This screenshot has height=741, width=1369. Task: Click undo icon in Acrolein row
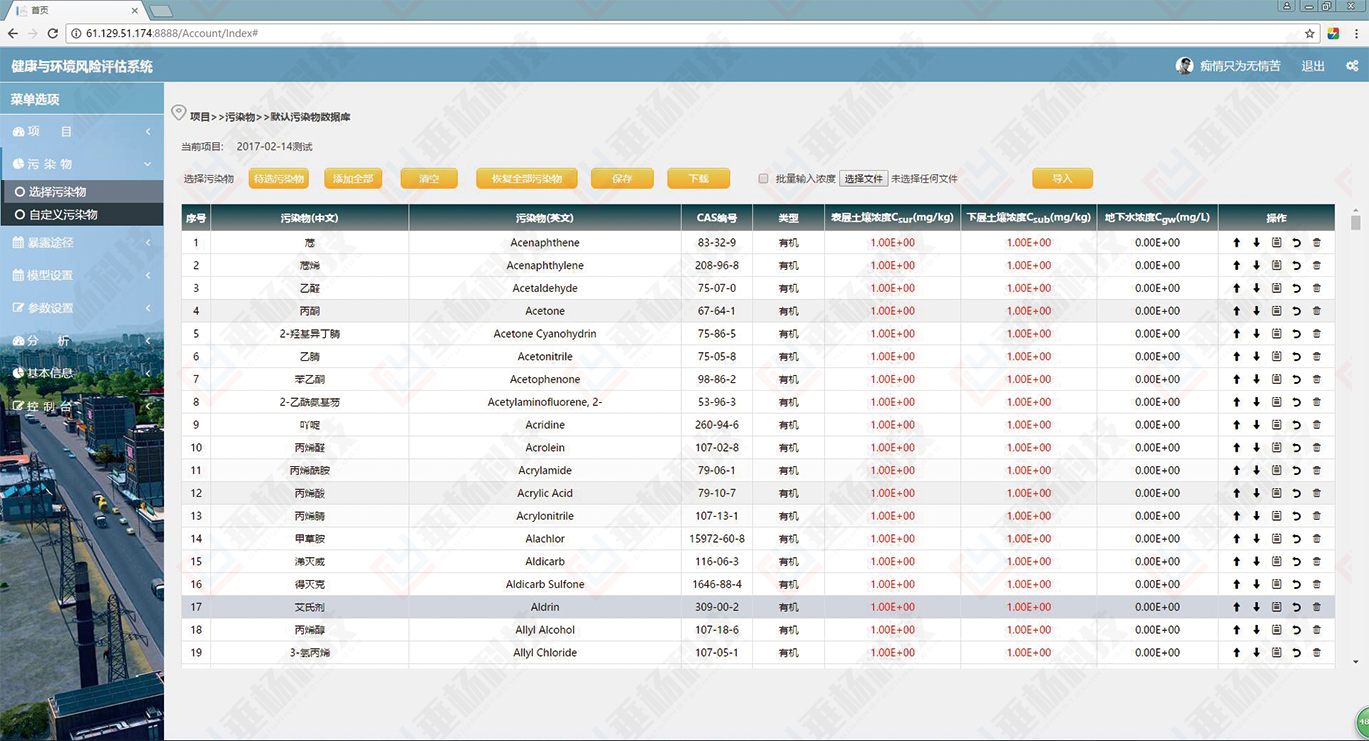1296,448
